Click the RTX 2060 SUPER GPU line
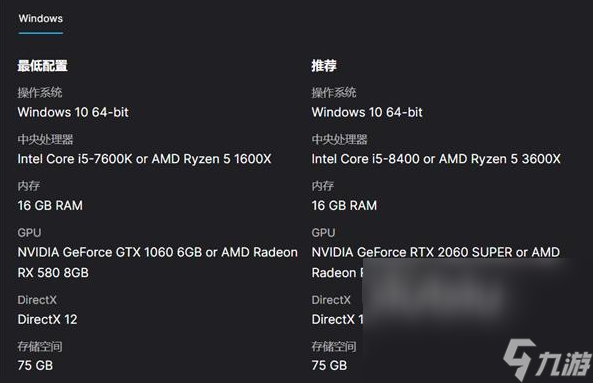The width and height of the screenshot is (593, 383). 435,252
